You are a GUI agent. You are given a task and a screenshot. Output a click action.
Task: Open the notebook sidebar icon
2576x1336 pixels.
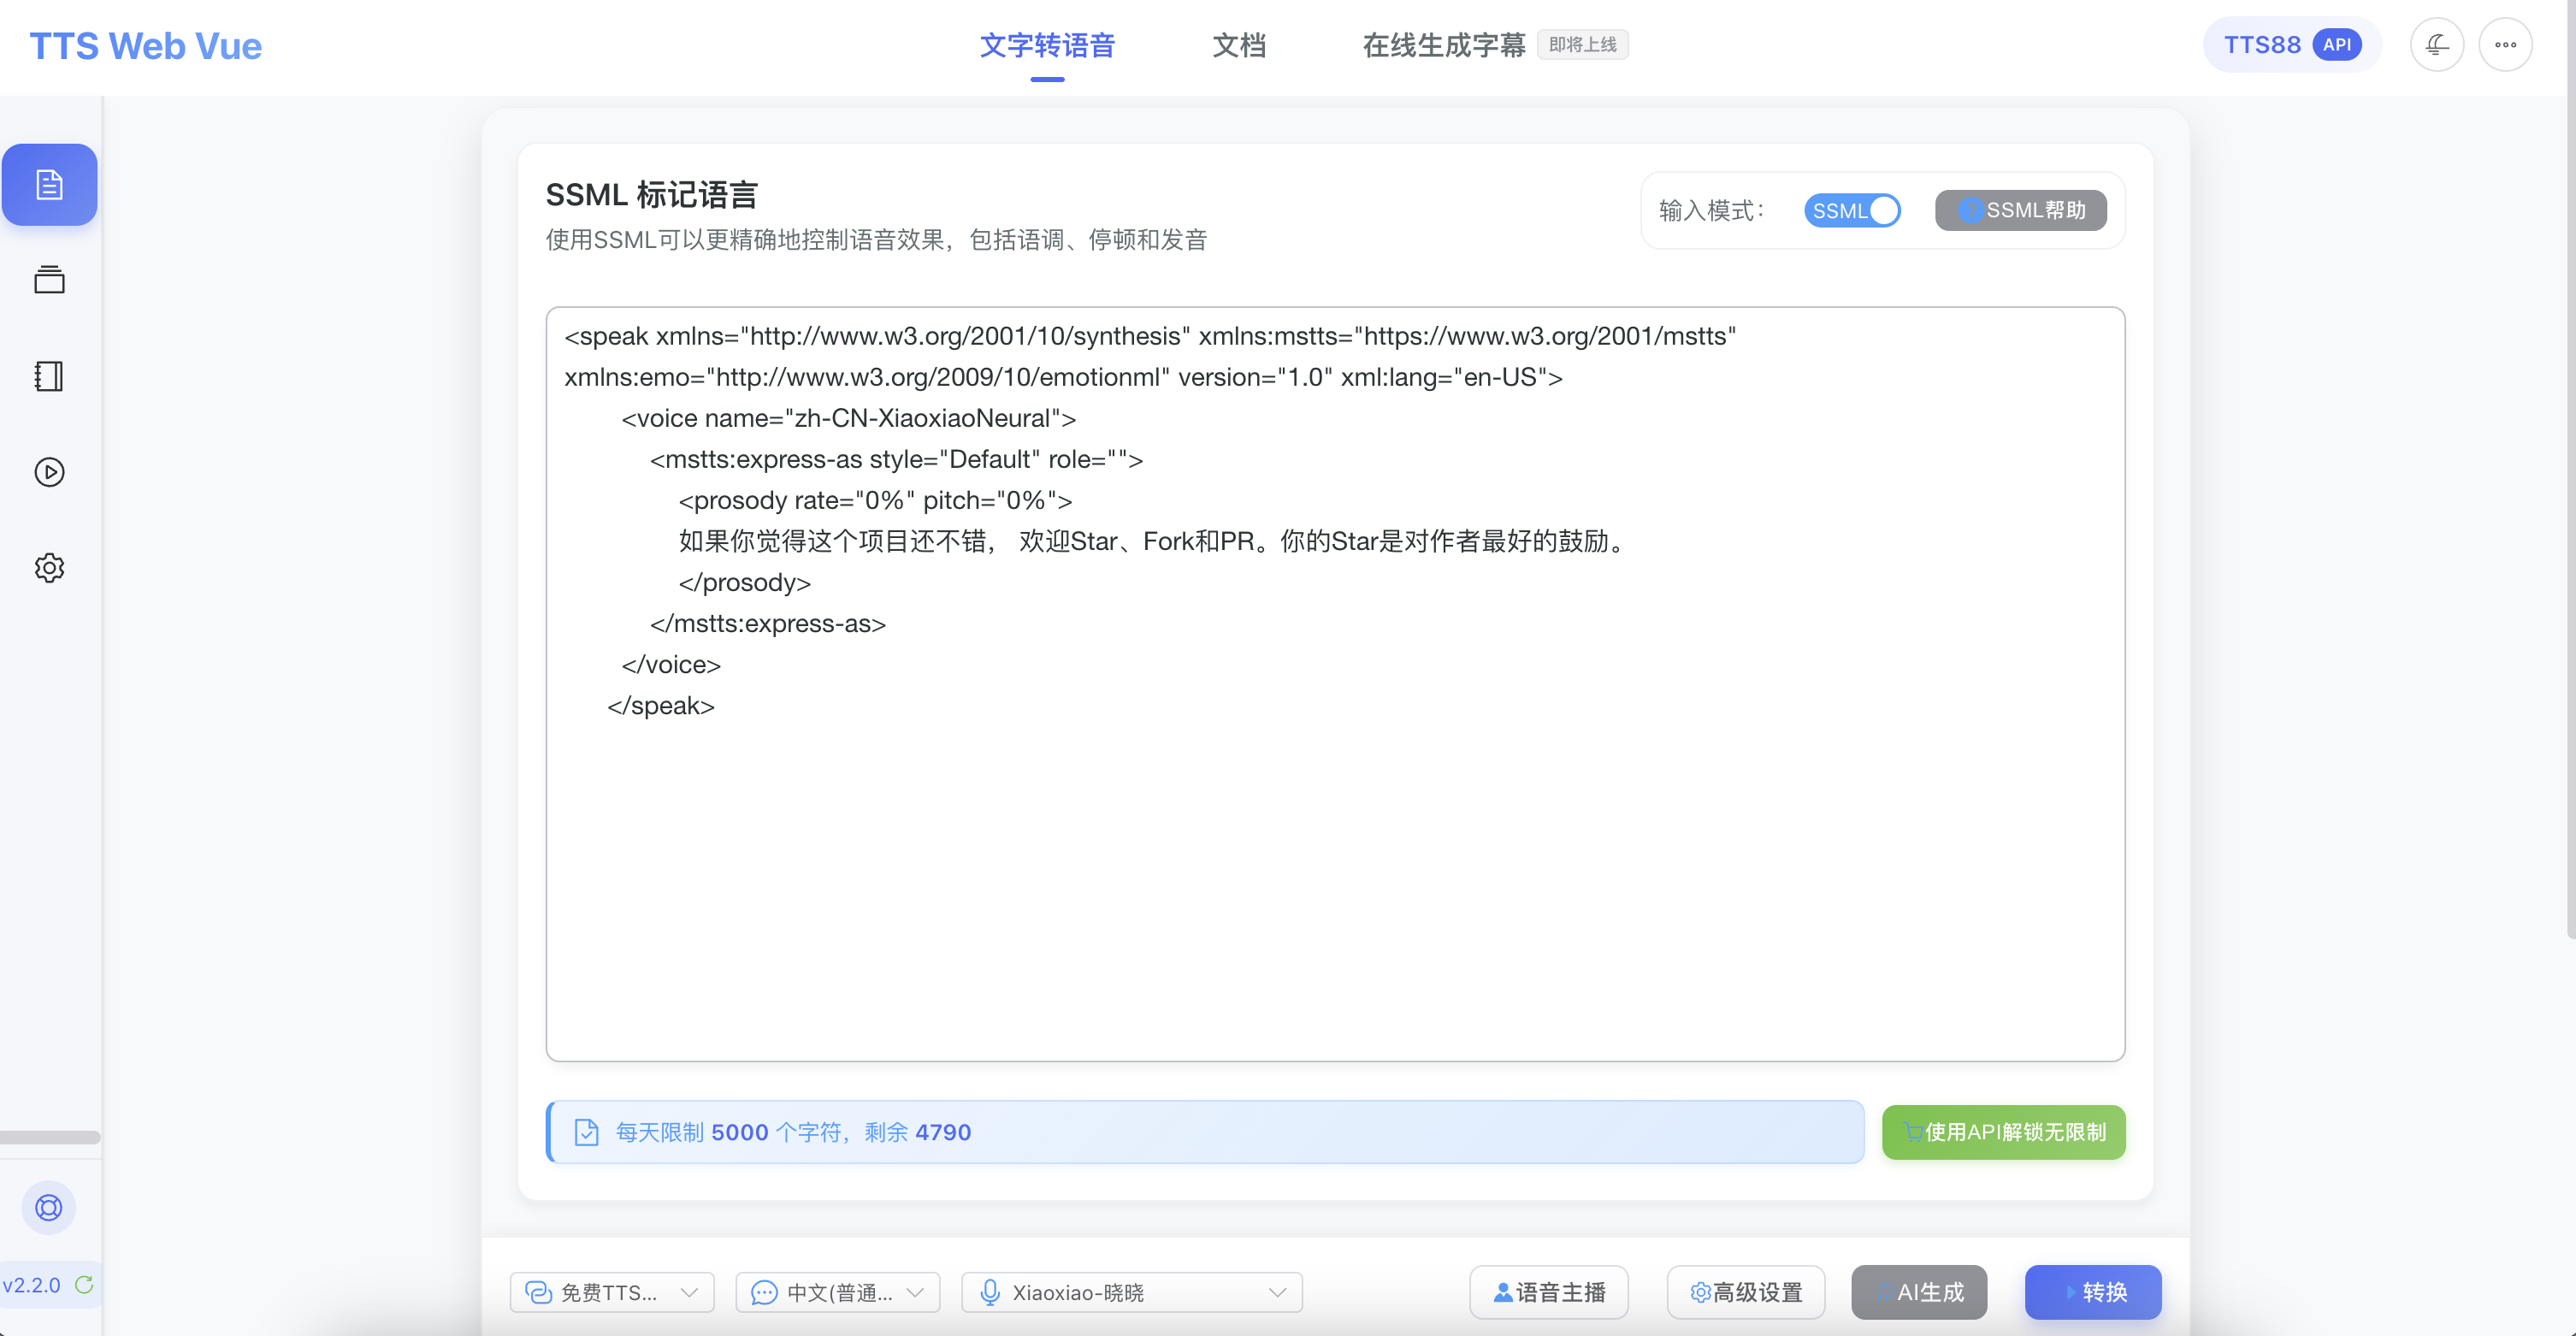click(x=49, y=376)
